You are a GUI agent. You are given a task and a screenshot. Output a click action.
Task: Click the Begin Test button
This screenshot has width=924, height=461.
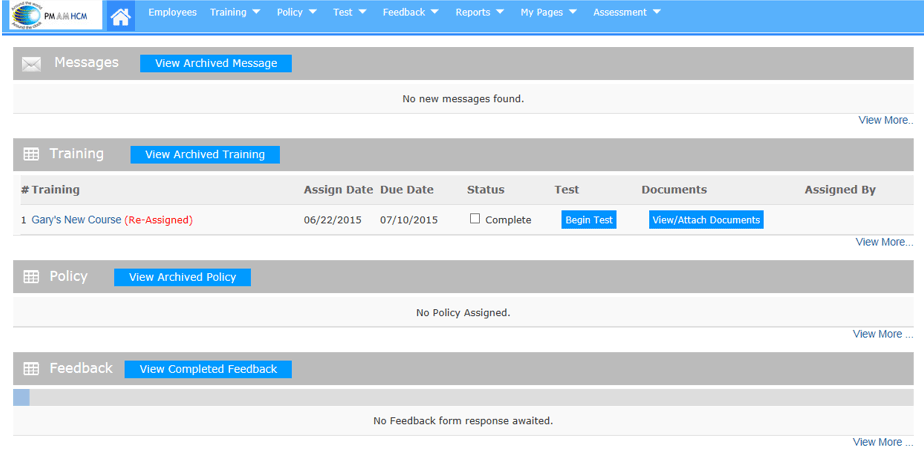tap(589, 220)
